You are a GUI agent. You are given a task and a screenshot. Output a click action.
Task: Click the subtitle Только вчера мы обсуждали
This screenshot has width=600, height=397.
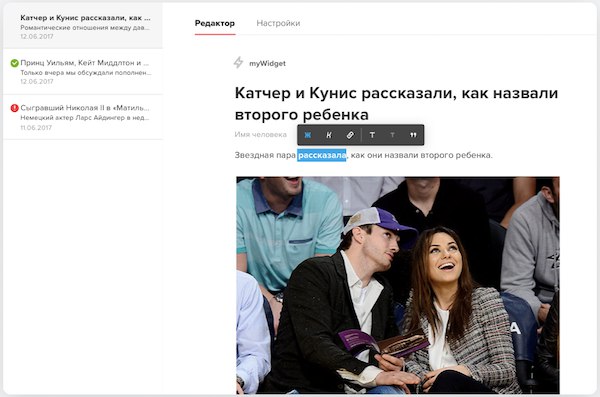pos(86,73)
